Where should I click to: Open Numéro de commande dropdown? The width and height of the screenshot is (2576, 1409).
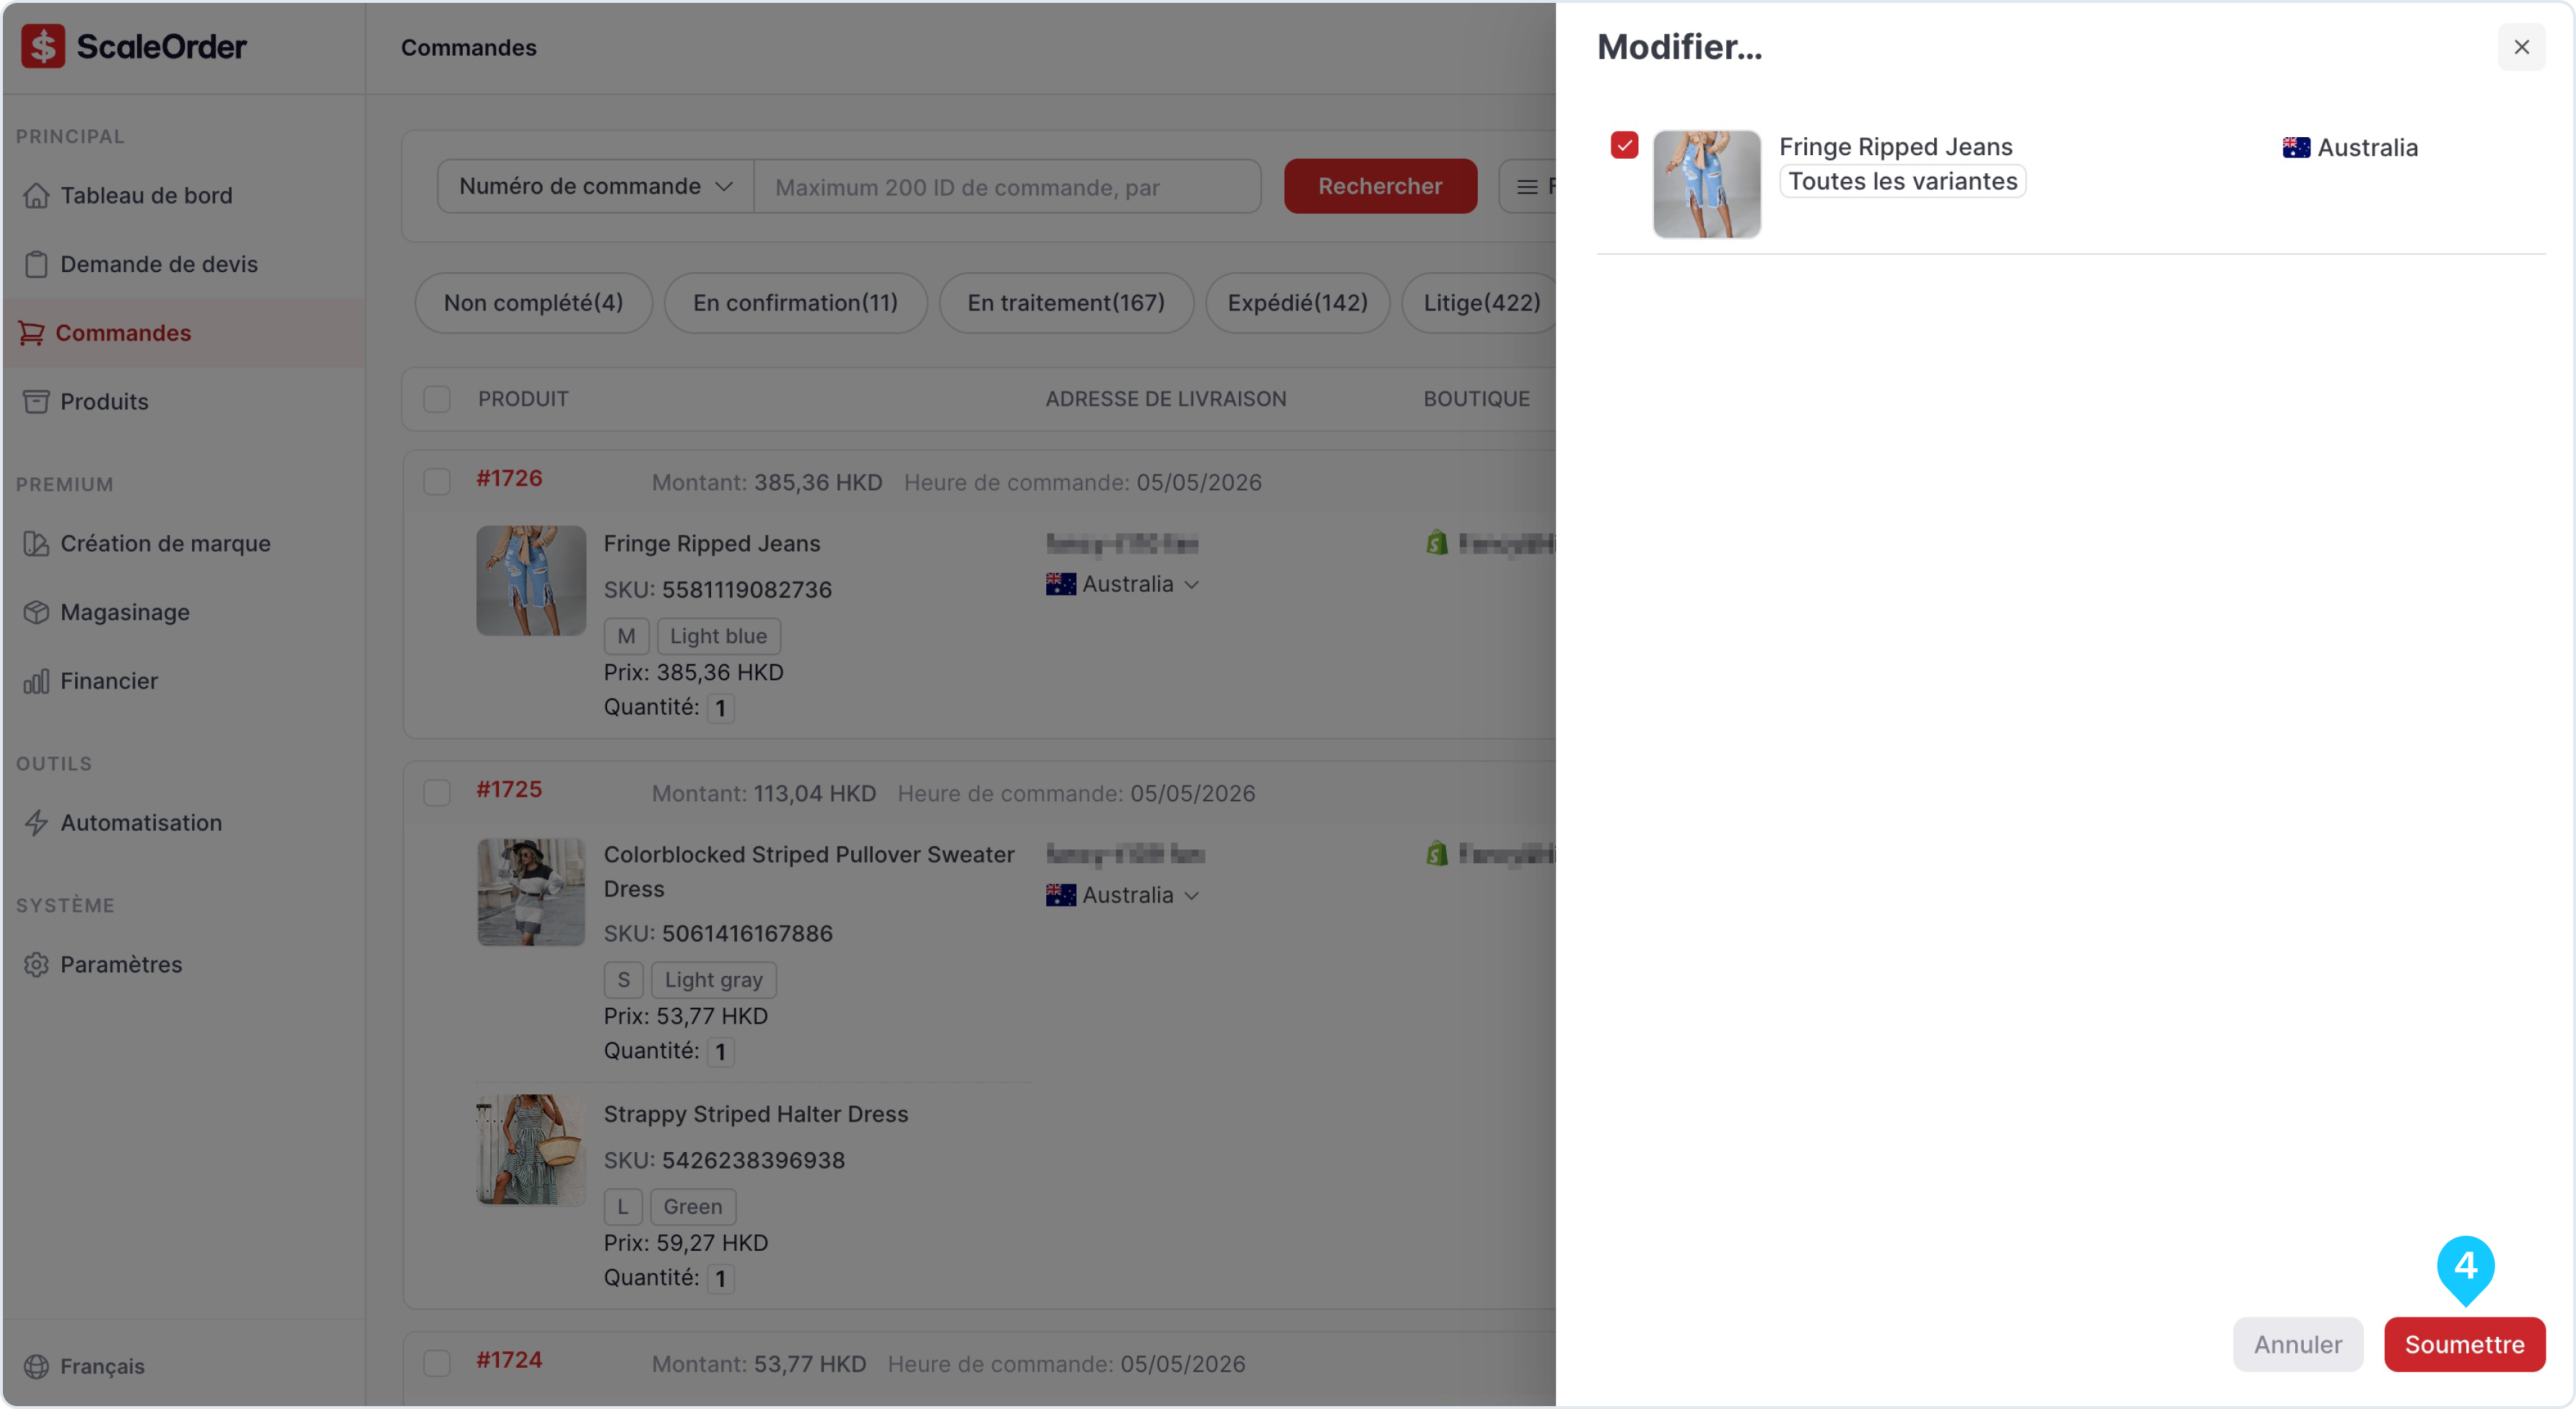point(596,186)
